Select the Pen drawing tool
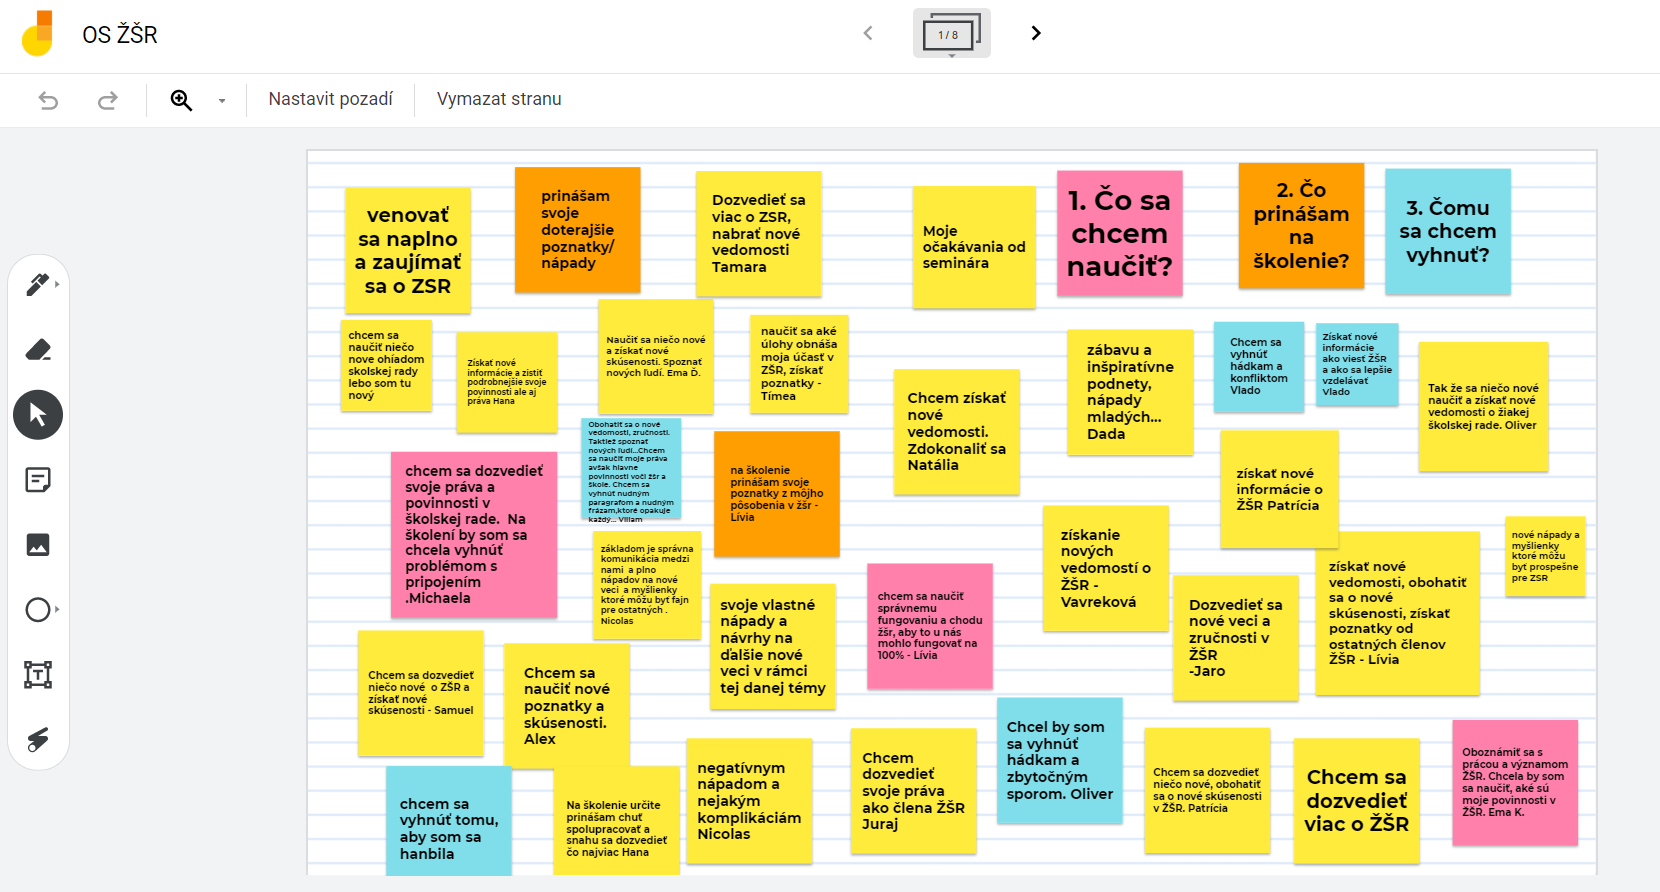 coord(37,285)
